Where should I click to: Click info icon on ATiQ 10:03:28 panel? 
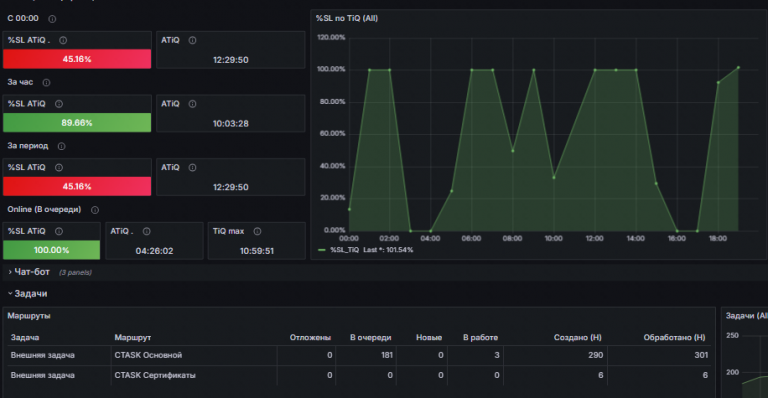point(192,104)
